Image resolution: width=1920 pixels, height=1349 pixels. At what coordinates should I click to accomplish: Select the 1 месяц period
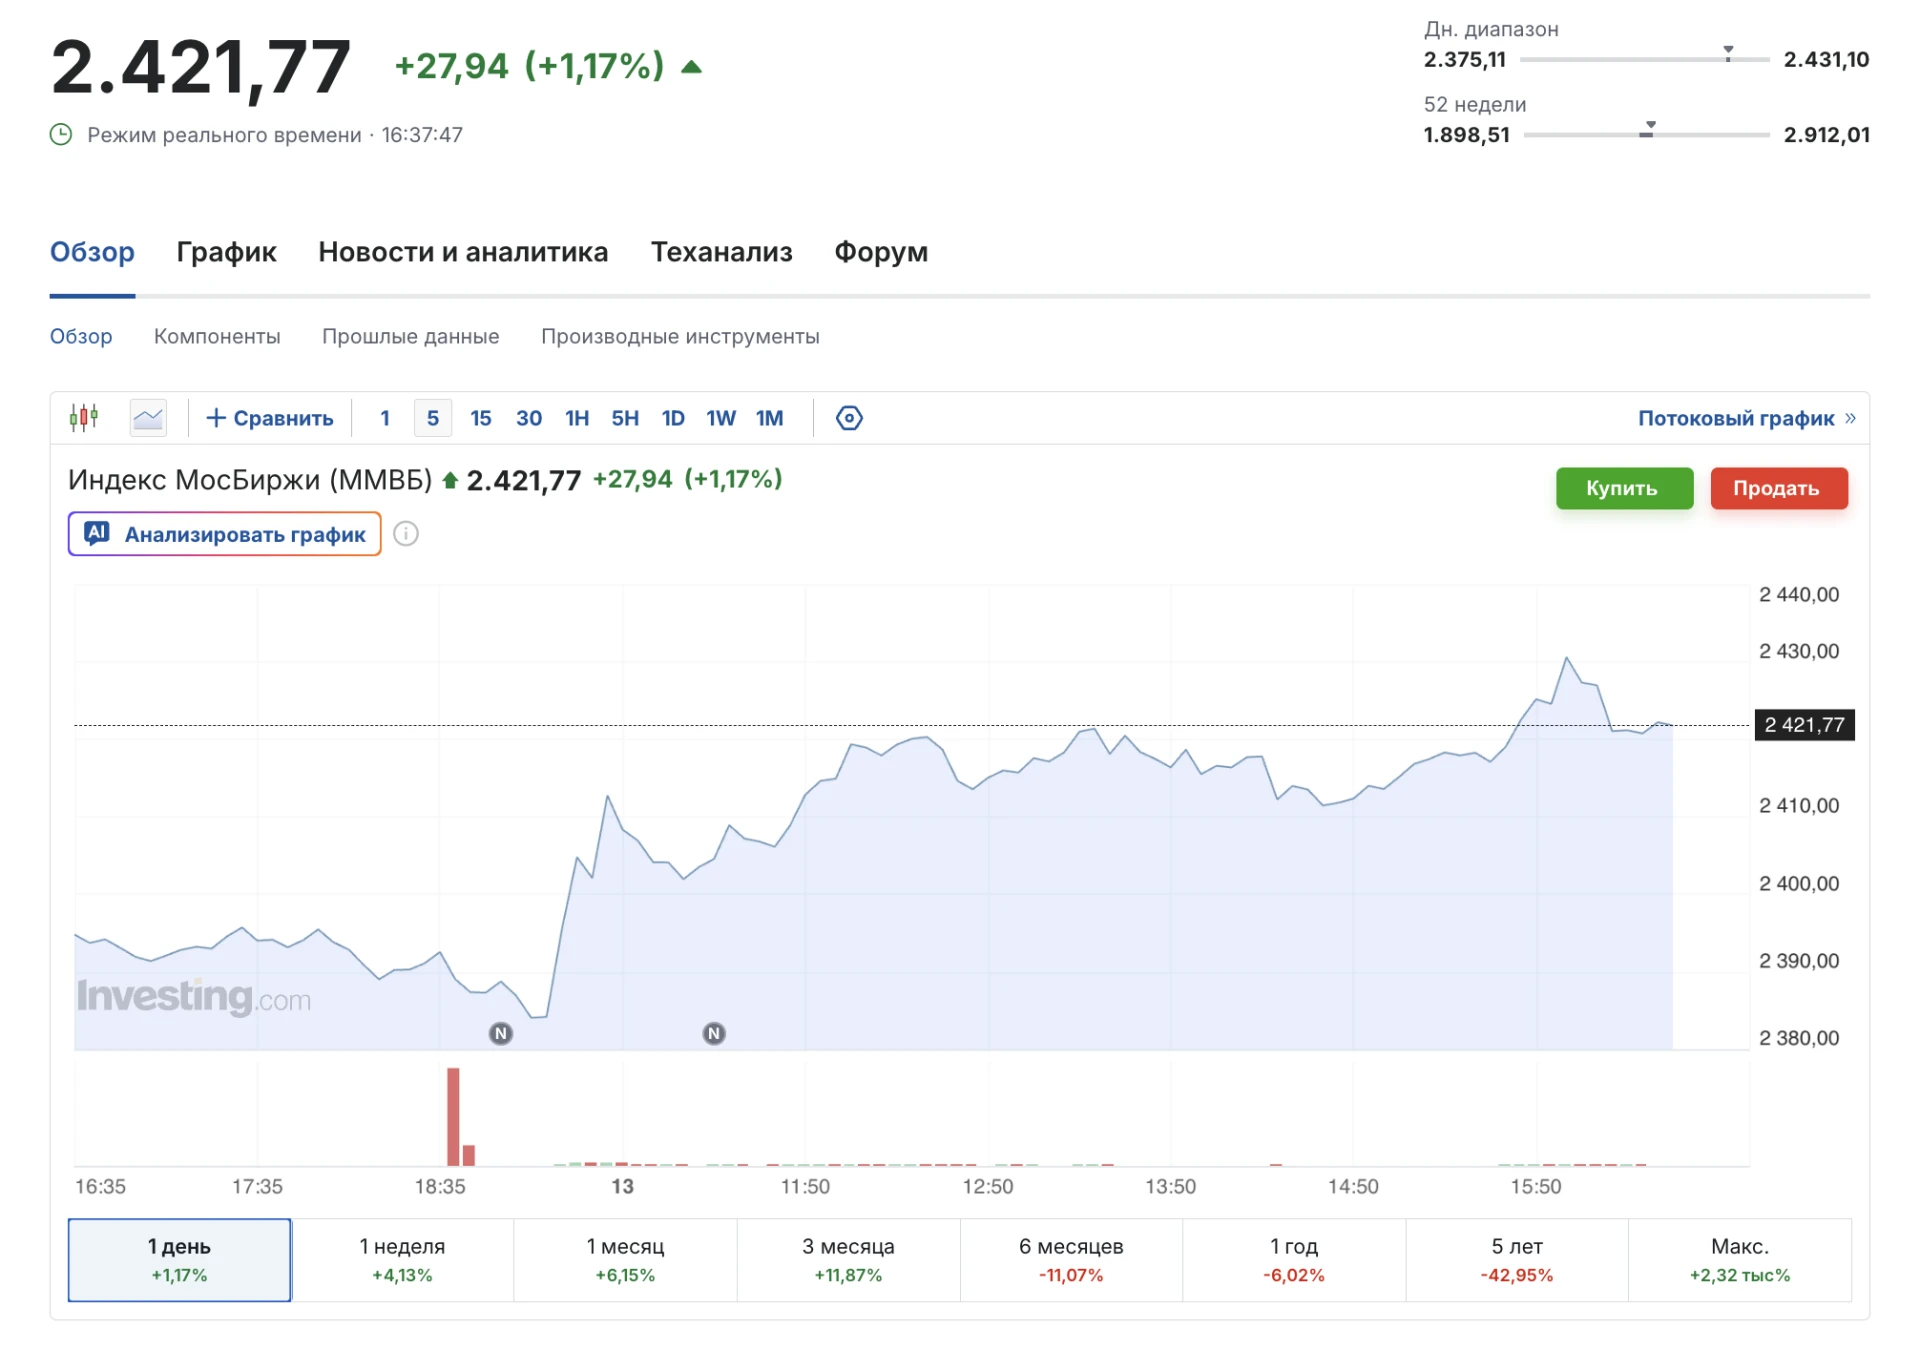625,1260
